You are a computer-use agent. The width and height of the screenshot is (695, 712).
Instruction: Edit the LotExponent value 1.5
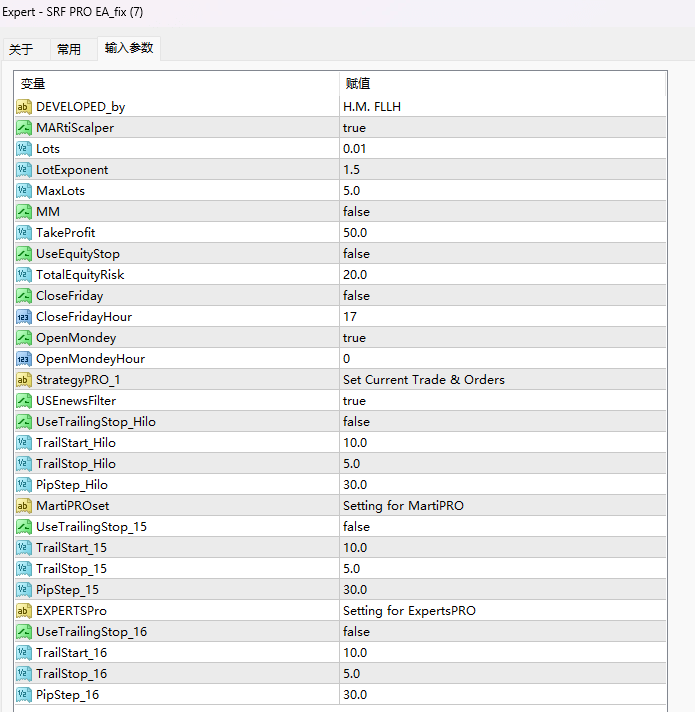503,170
